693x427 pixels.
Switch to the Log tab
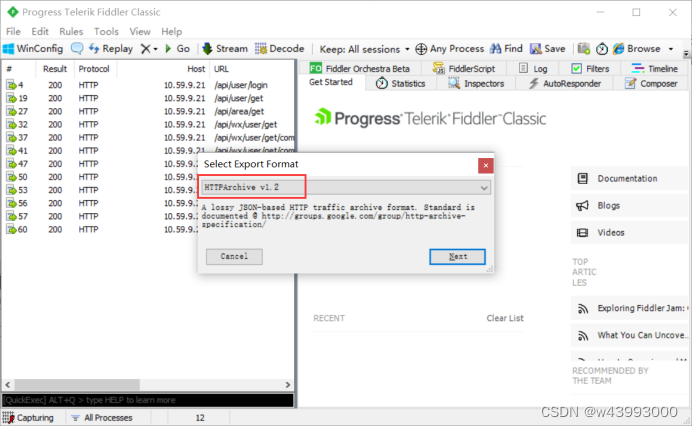click(x=533, y=69)
